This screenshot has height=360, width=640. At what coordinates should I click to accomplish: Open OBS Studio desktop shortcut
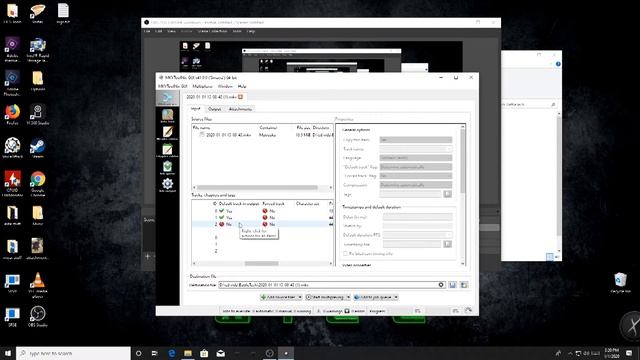pos(38,317)
